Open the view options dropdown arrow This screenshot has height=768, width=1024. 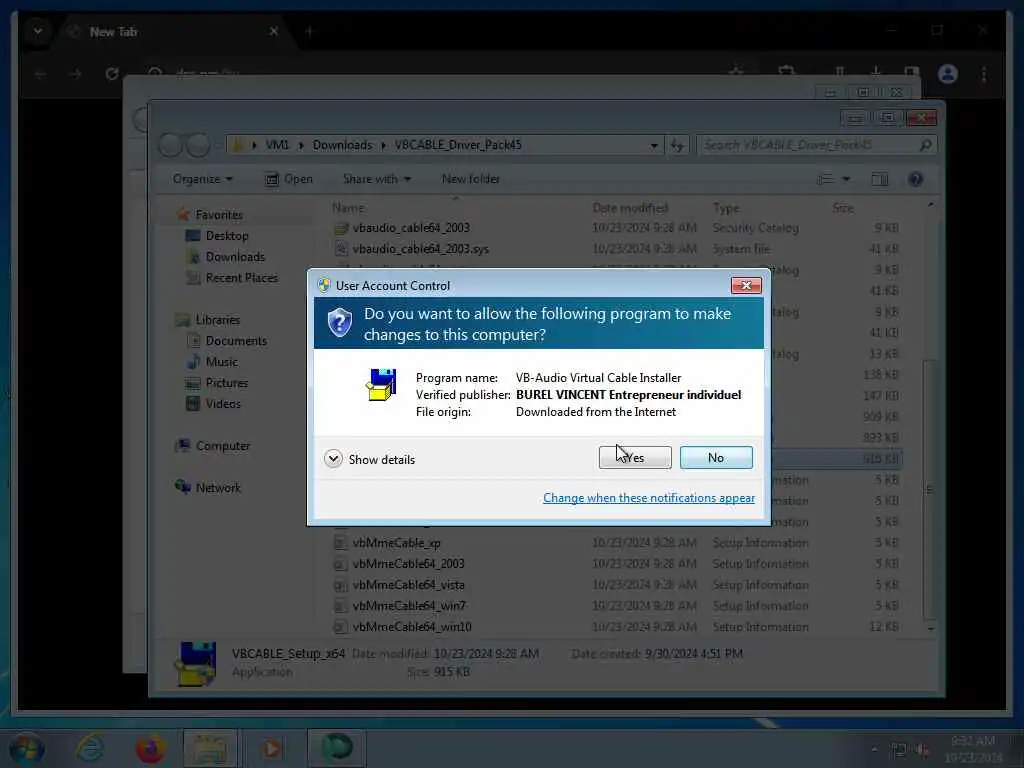pyautogui.click(x=846, y=179)
